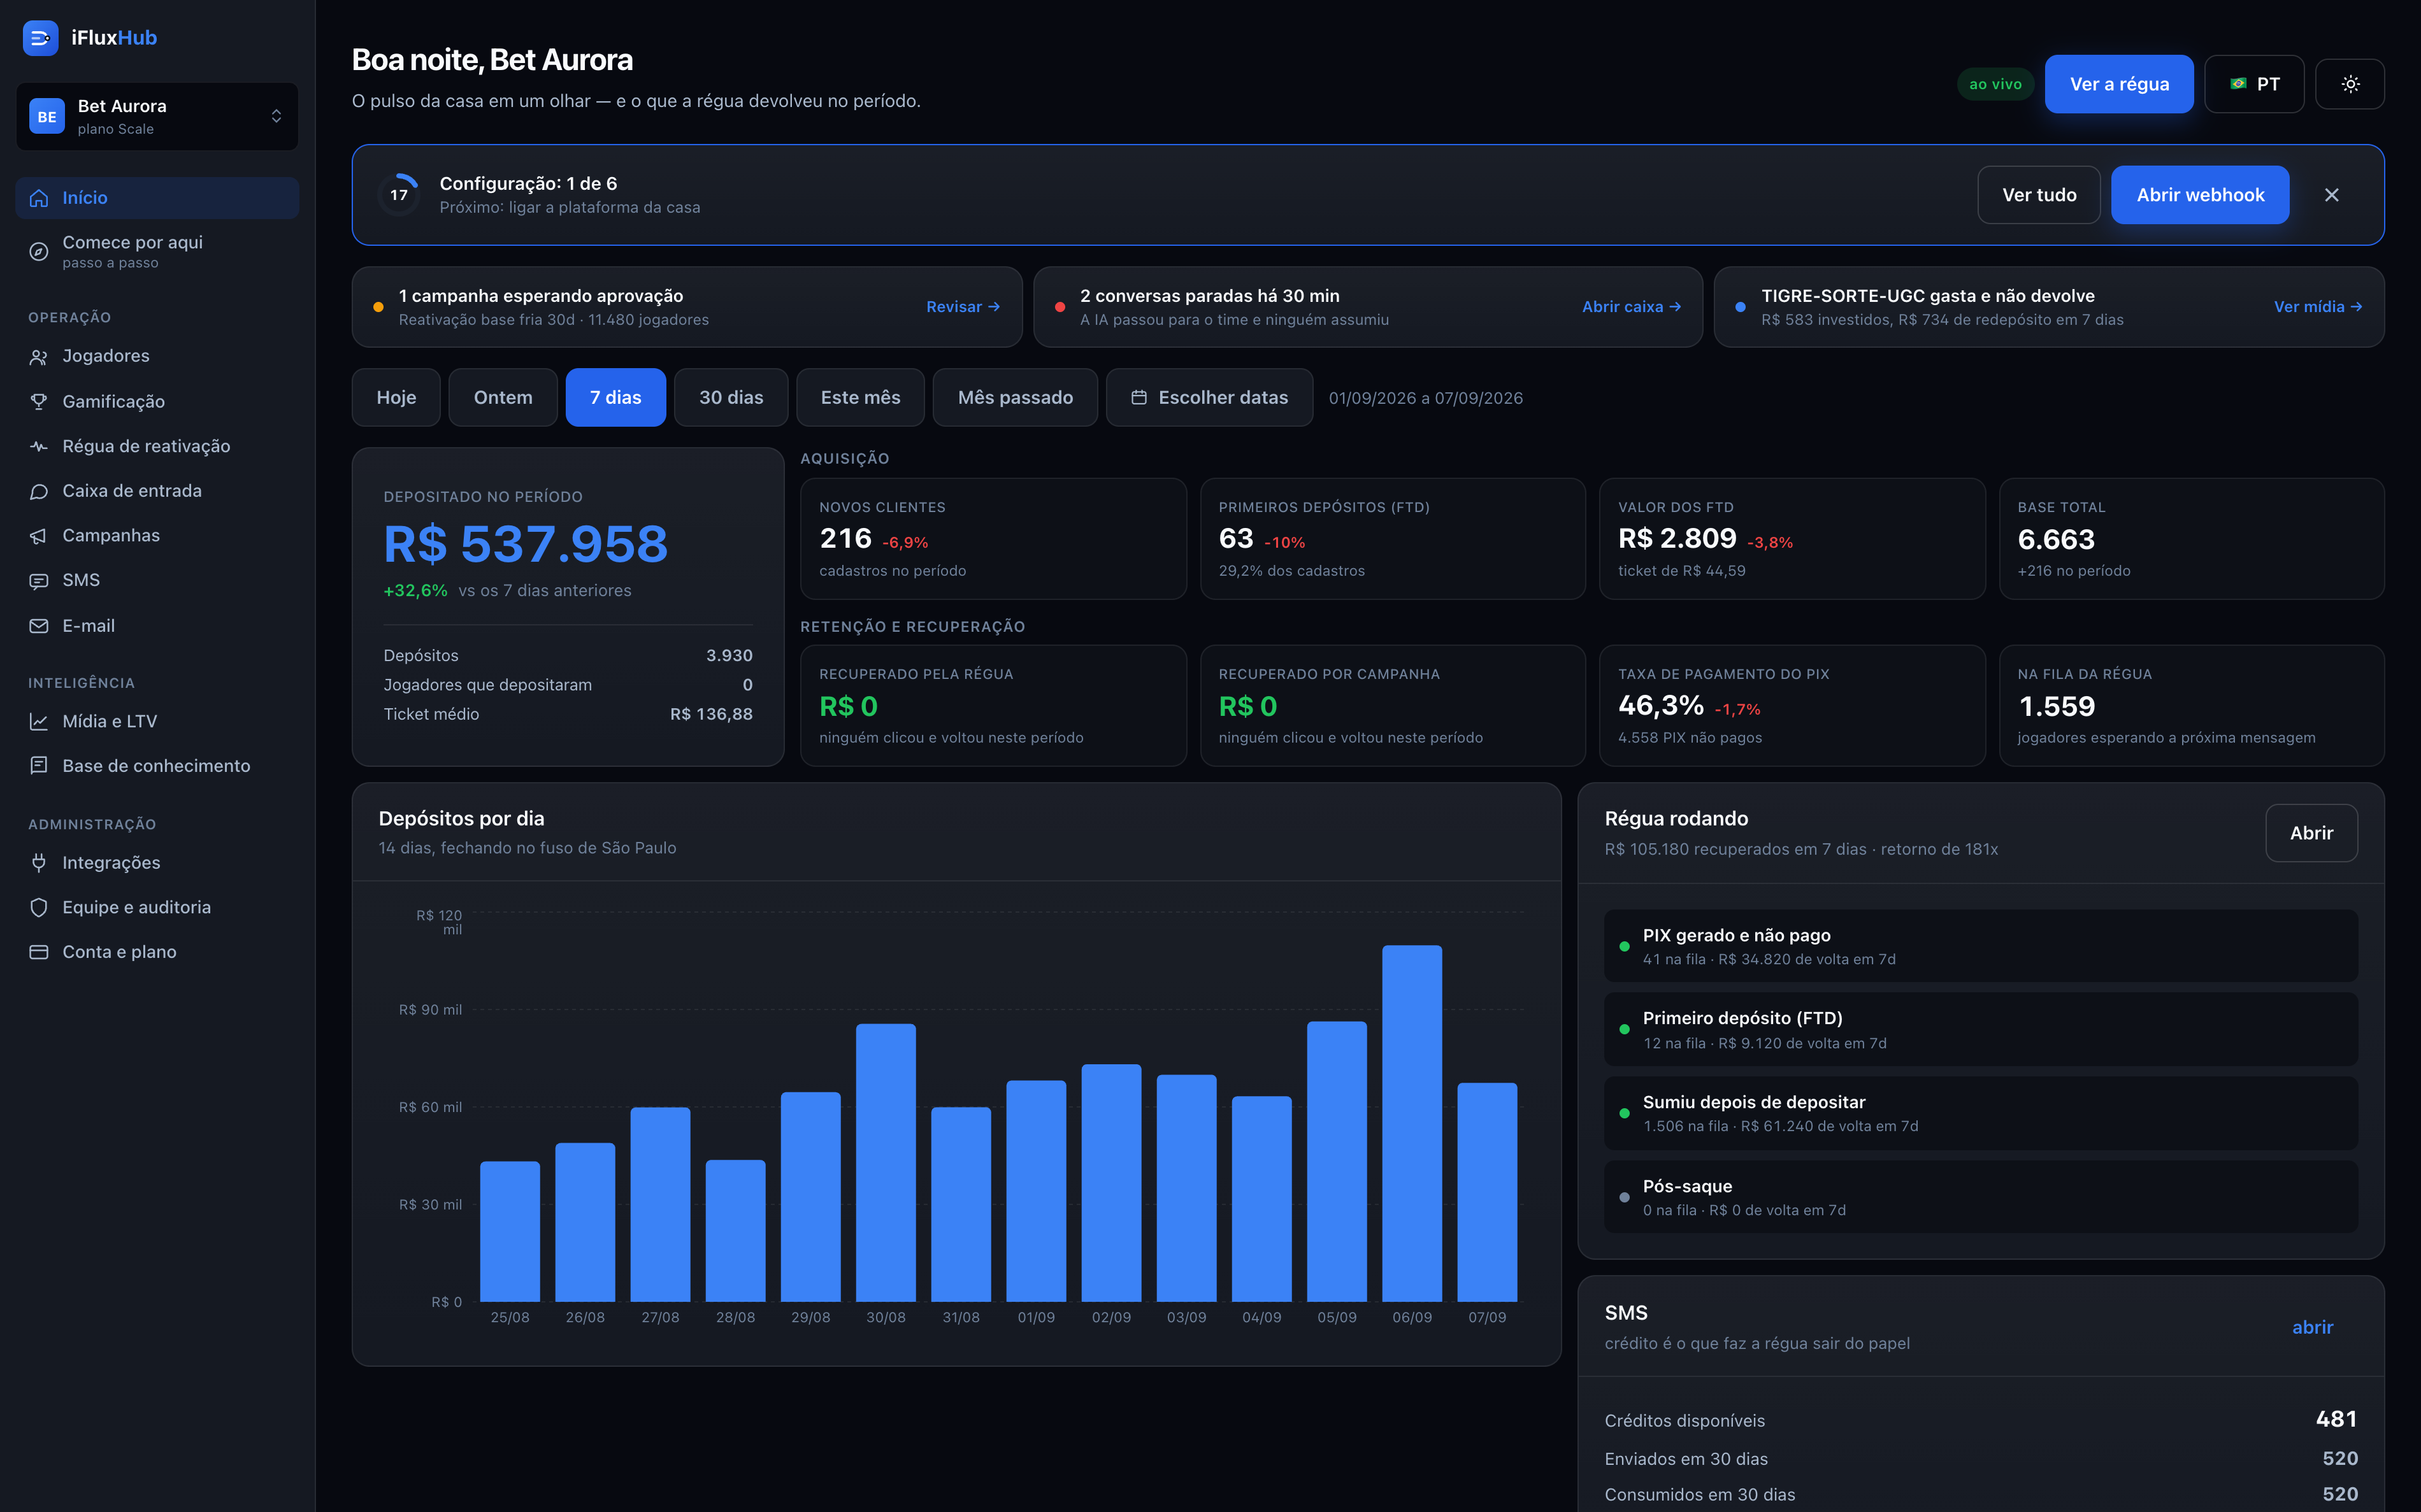Click the ao vivo status badge
Image resolution: width=2421 pixels, height=1512 pixels.
pos(1995,84)
